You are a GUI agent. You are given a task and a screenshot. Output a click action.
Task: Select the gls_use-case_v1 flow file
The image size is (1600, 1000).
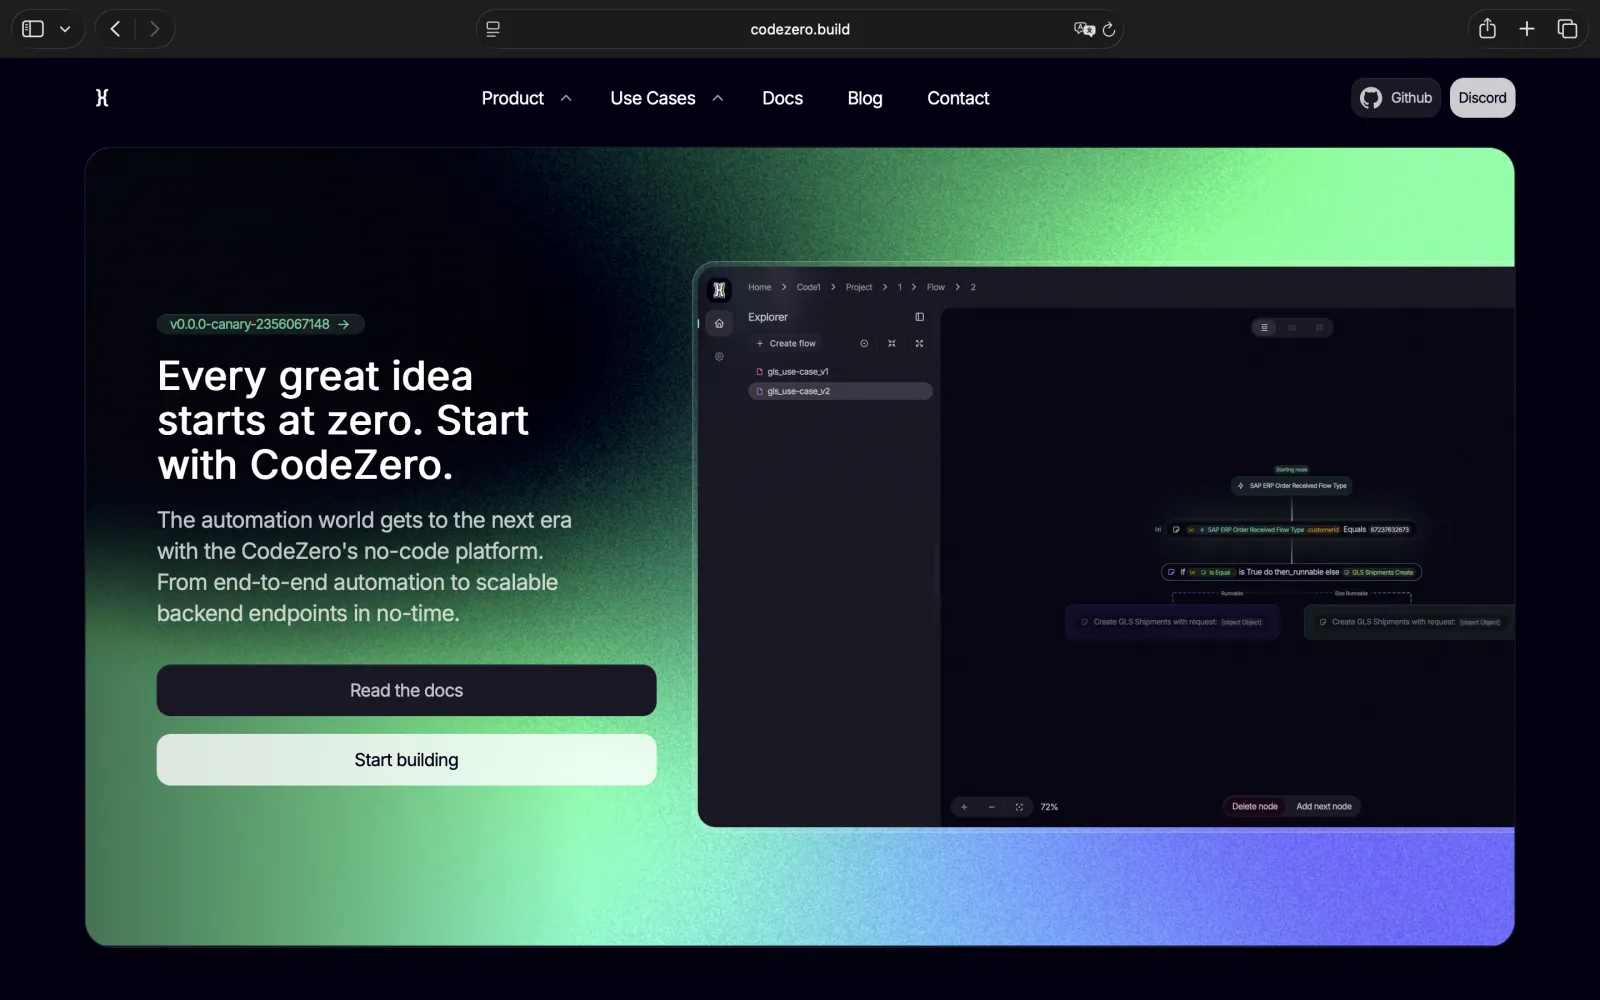(840, 371)
